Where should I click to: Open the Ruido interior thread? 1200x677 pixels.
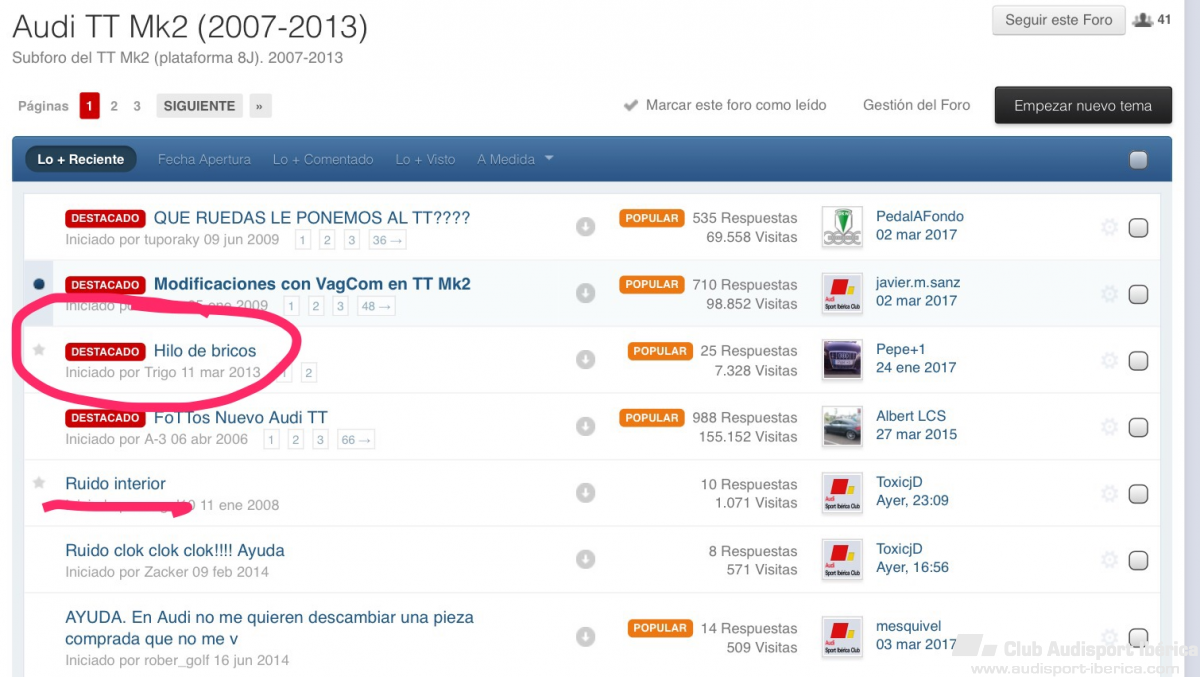pos(116,484)
